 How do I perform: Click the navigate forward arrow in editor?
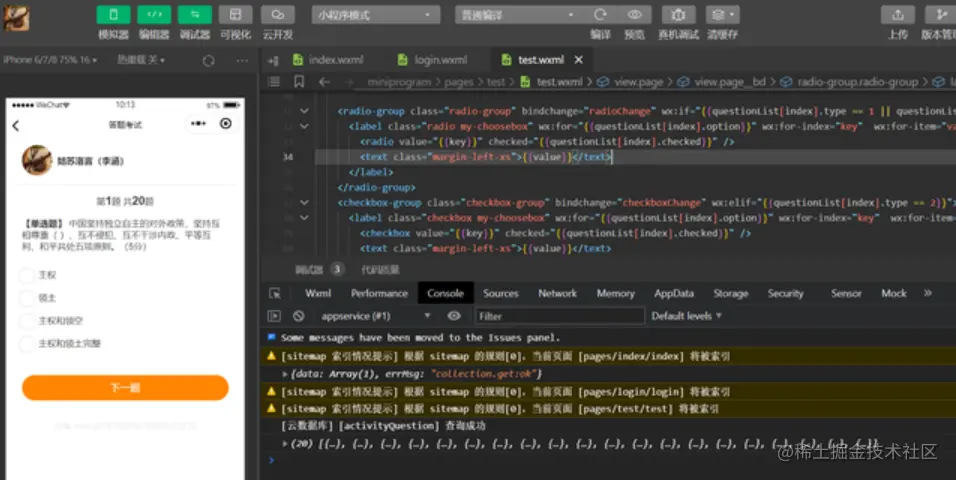[349, 82]
